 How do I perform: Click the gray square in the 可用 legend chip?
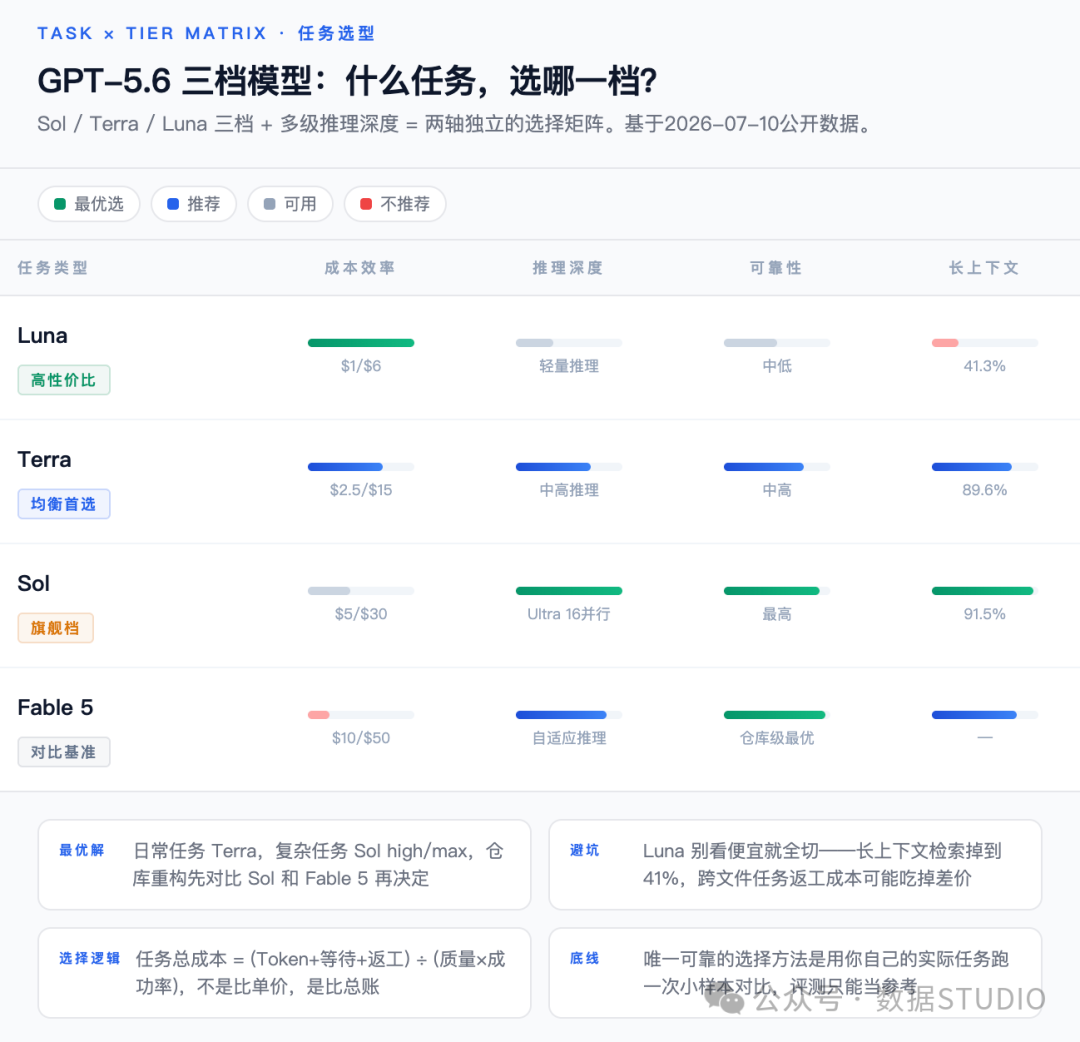pyautogui.click(x=269, y=204)
